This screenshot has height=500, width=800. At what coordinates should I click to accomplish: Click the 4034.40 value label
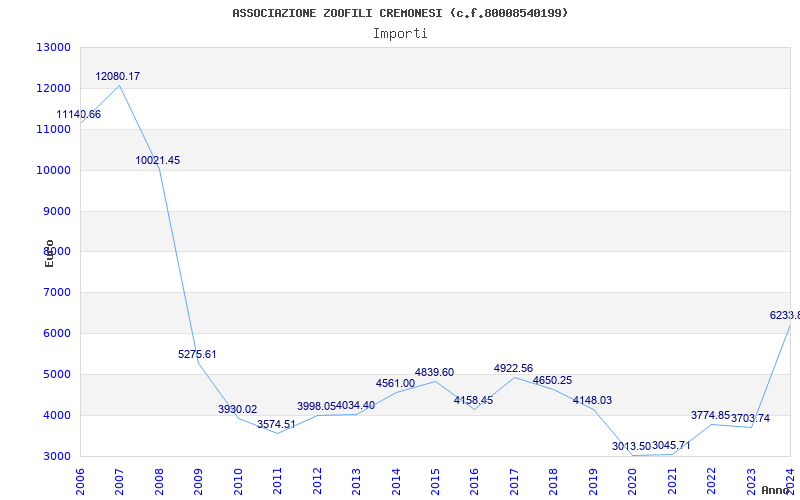point(356,406)
